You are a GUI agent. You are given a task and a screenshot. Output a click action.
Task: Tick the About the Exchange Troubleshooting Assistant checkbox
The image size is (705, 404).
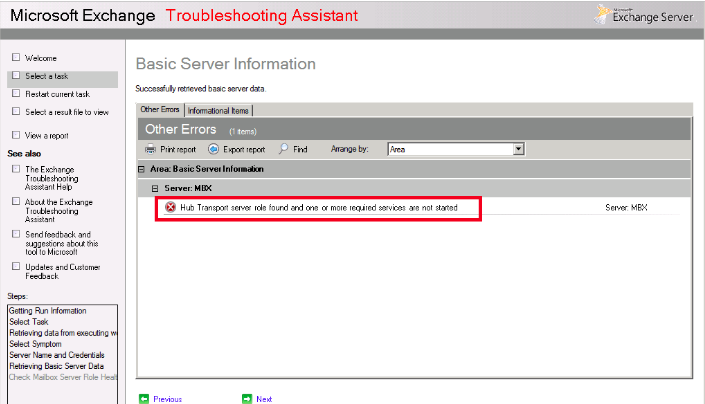[16, 201]
